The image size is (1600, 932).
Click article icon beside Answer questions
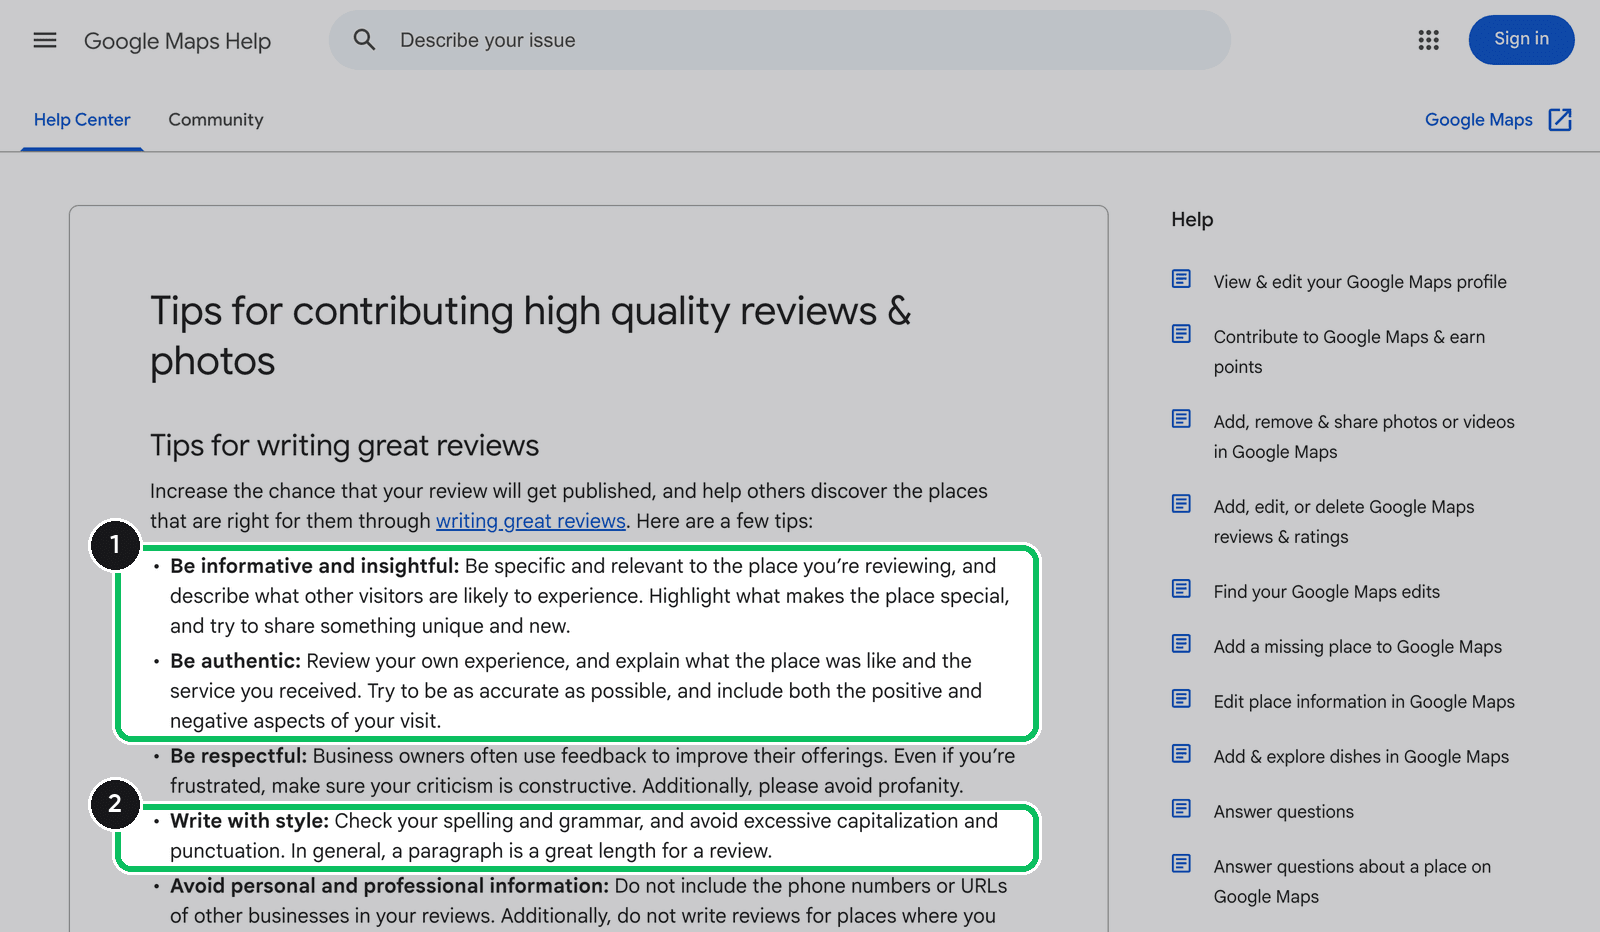coord(1181,809)
